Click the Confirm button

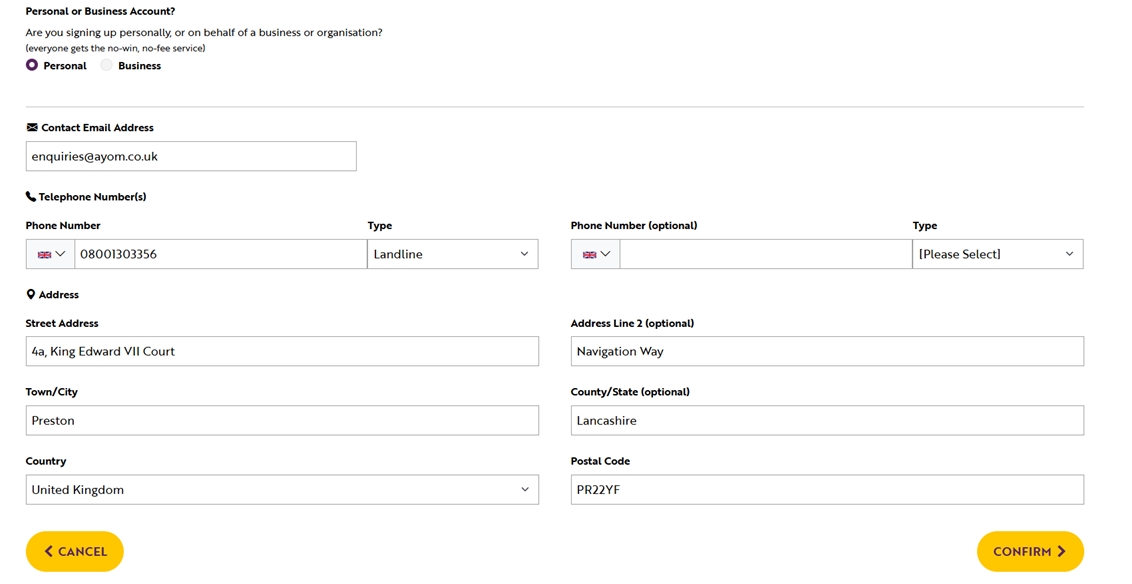1030,551
